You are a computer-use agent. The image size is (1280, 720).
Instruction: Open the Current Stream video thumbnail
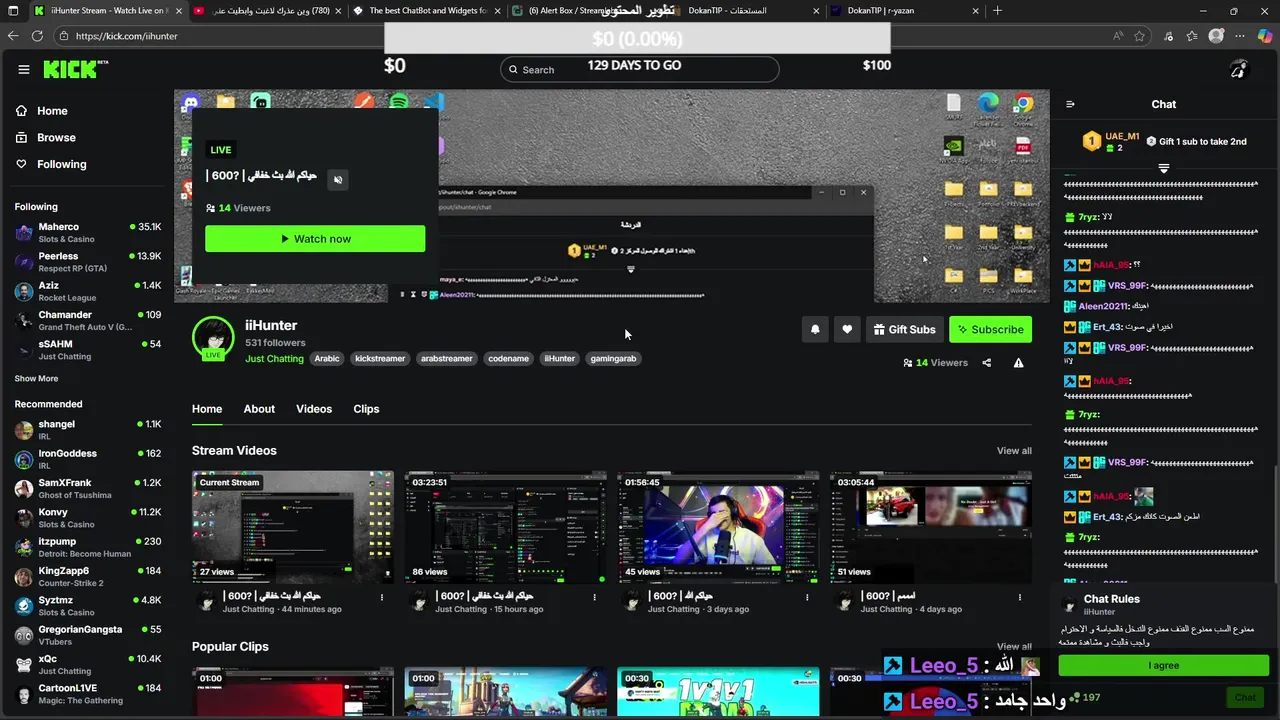[293, 526]
